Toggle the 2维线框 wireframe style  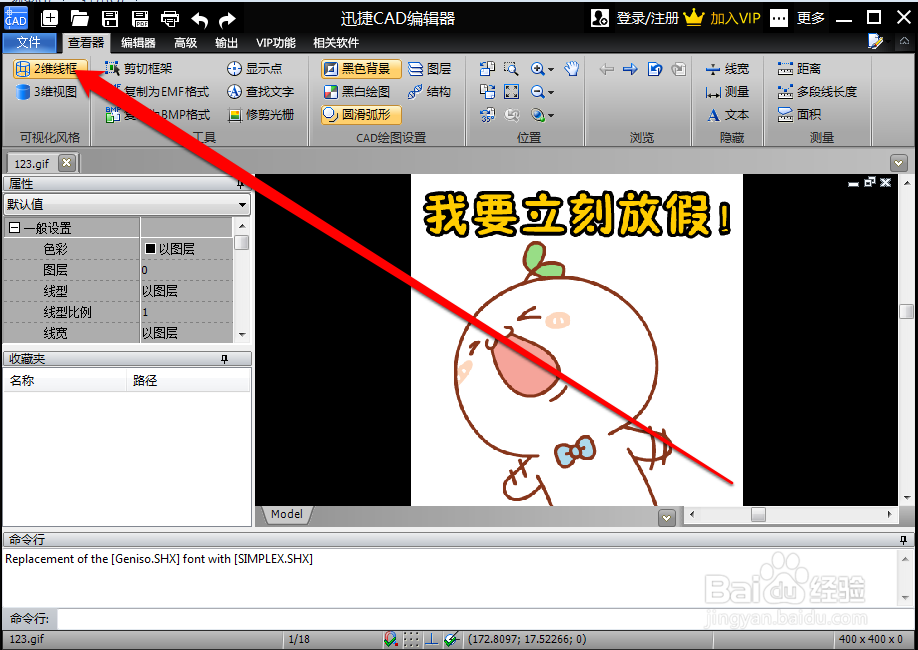coord(50,69)
